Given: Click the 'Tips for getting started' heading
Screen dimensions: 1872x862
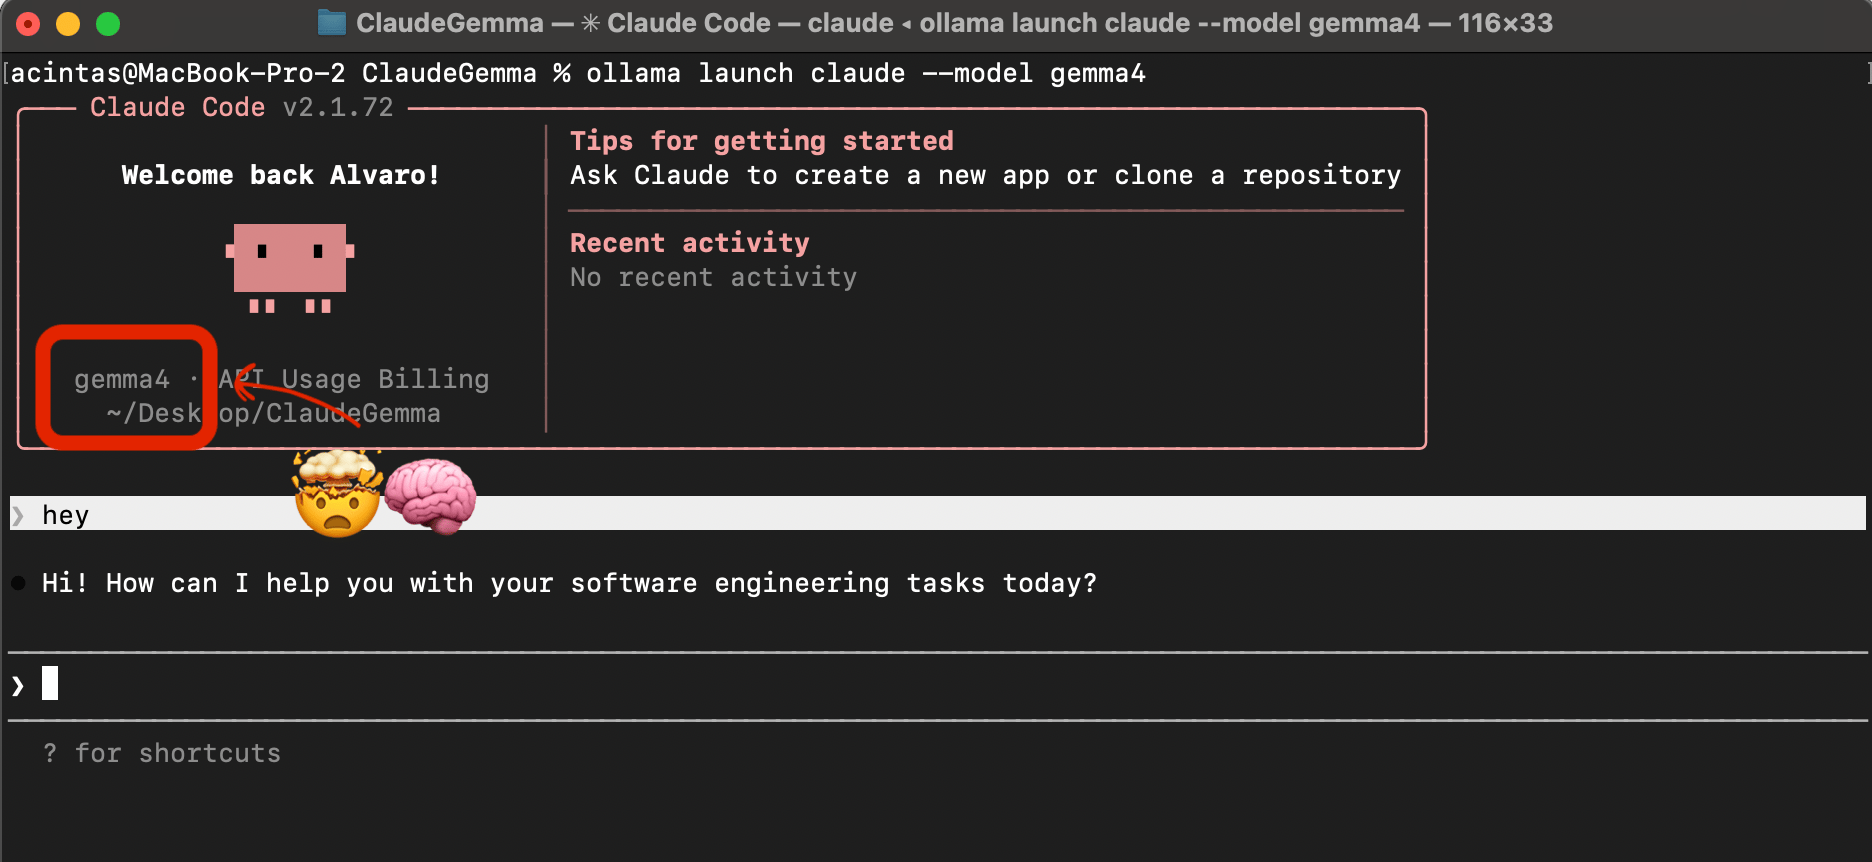Looking at the screenshot, I should click(x=762, y=141).
